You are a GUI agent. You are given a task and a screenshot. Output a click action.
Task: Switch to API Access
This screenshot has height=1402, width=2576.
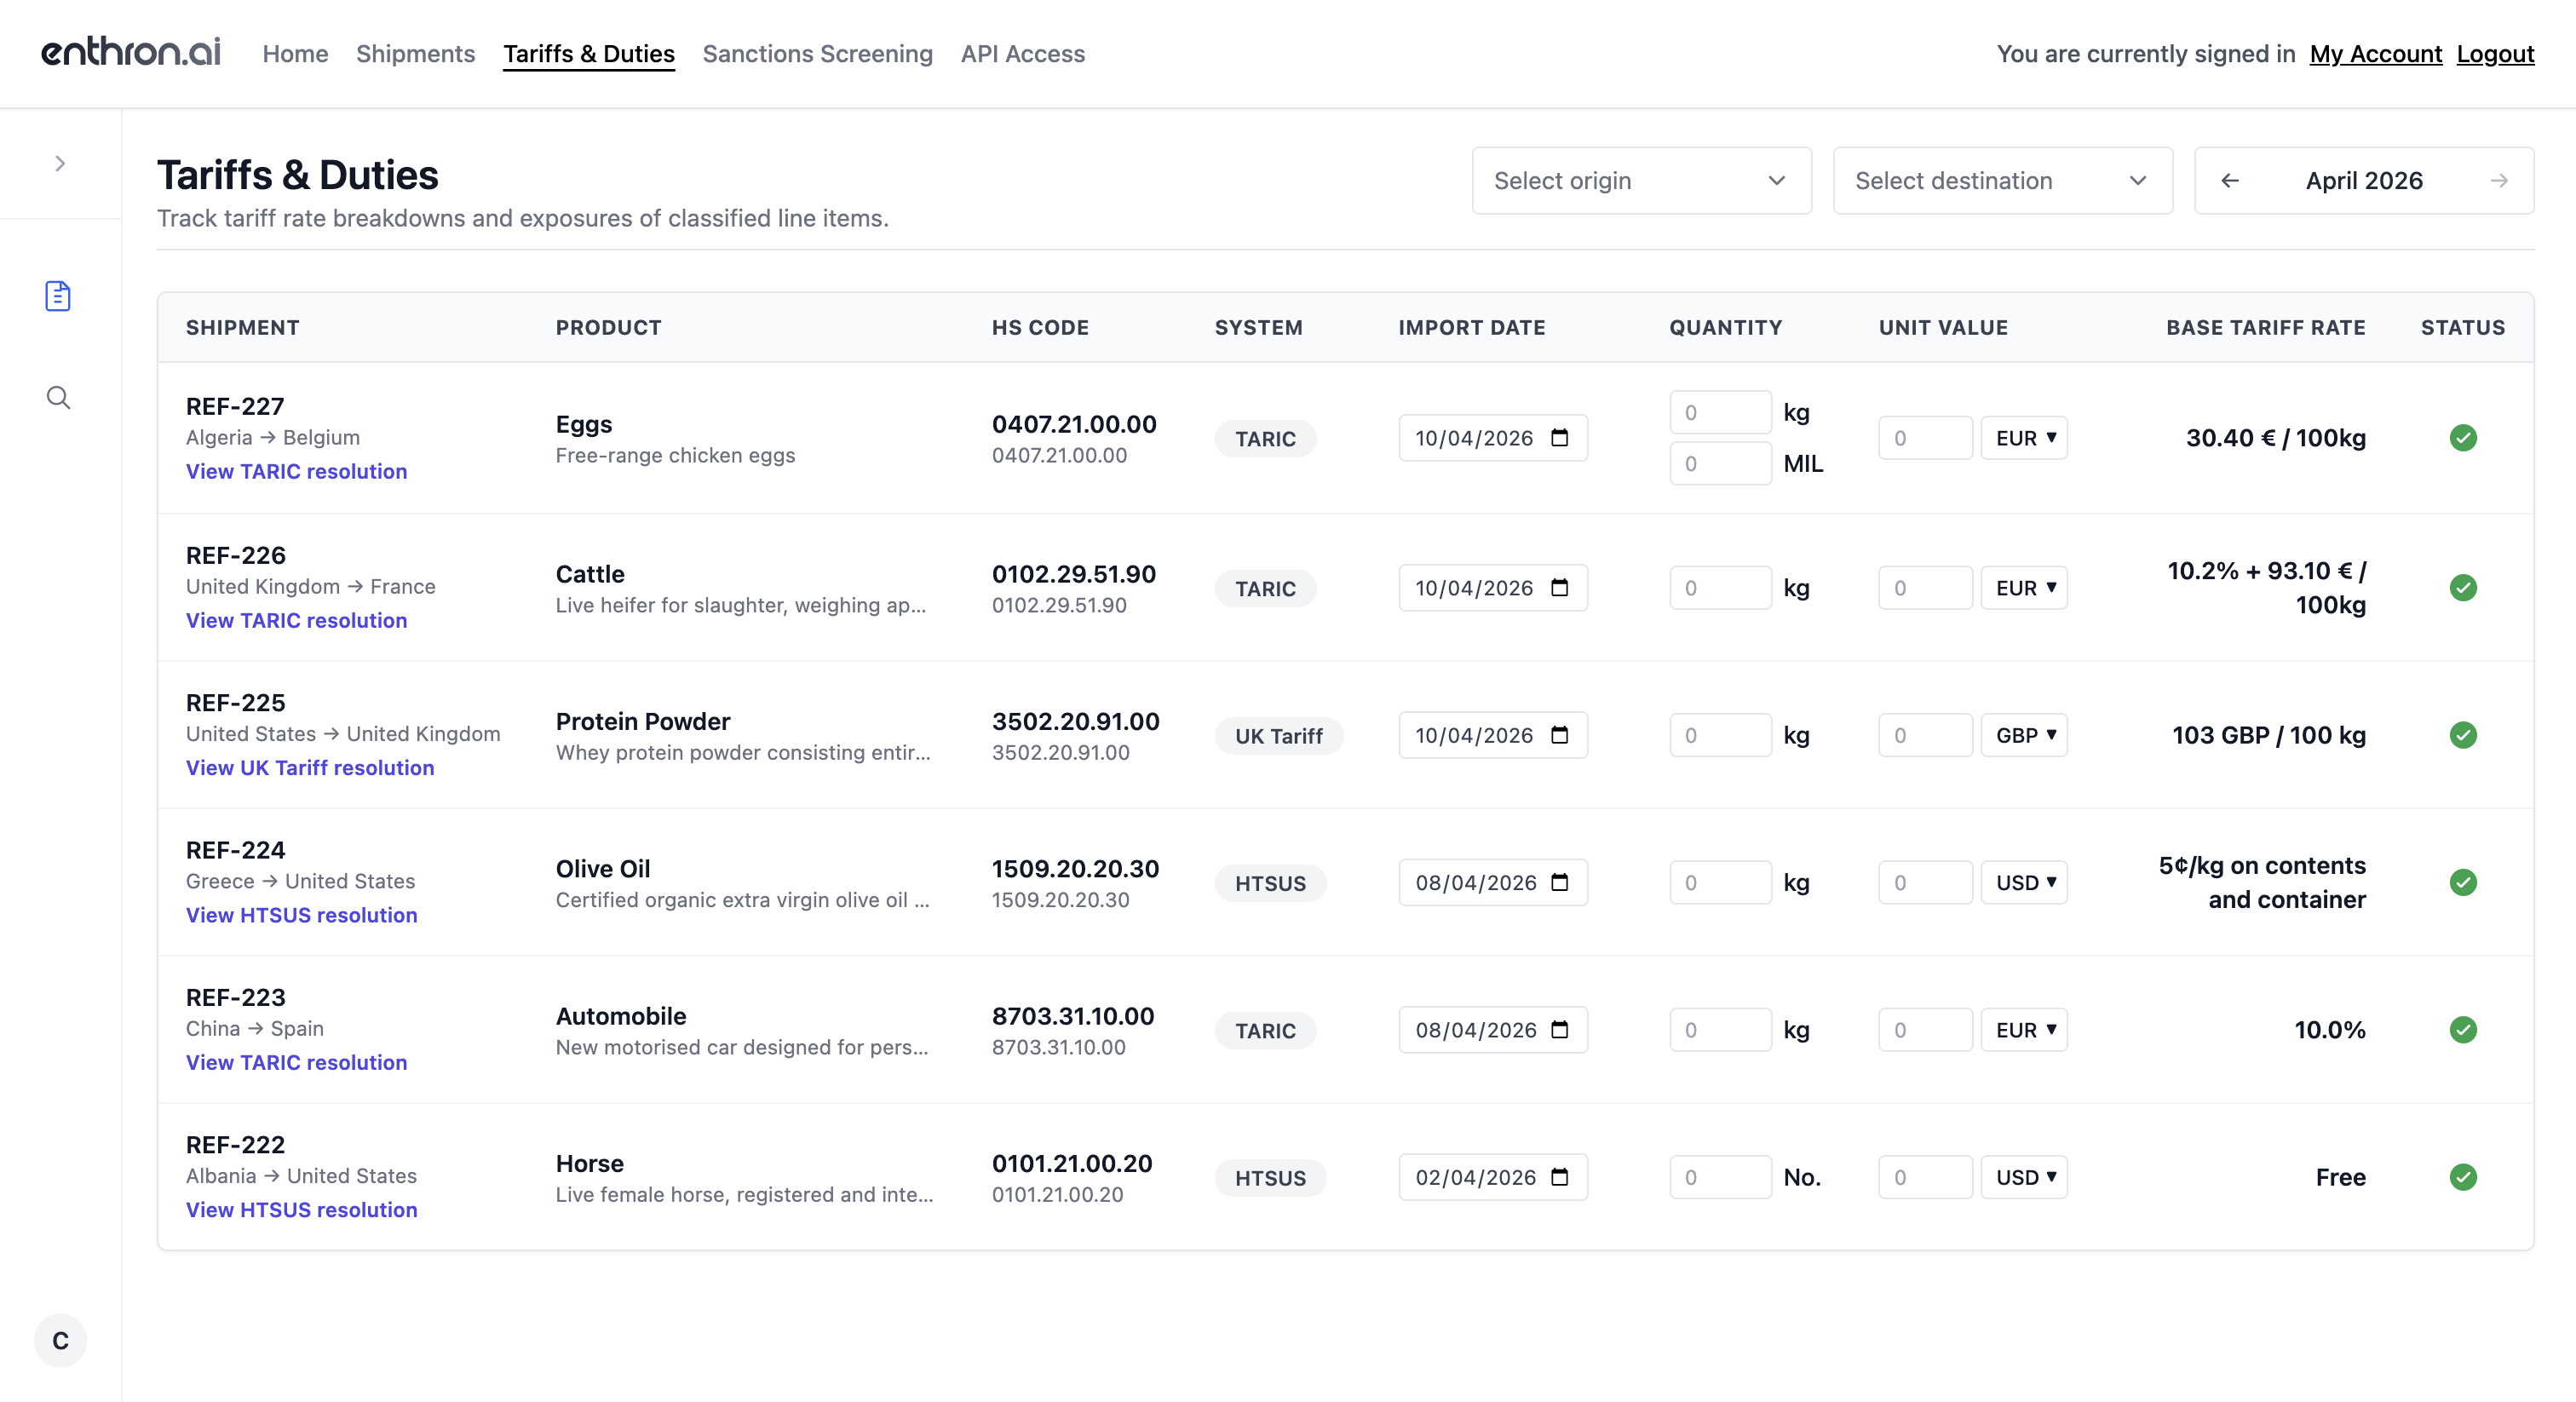point(1022,54)
